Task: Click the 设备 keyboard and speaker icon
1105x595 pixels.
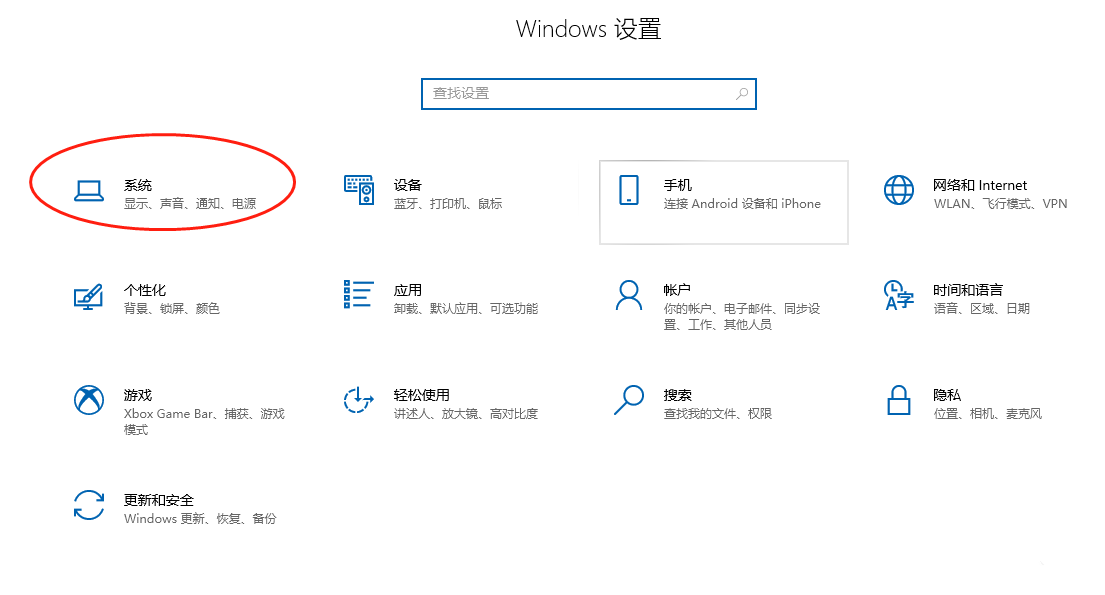Action: pos(359,190)
